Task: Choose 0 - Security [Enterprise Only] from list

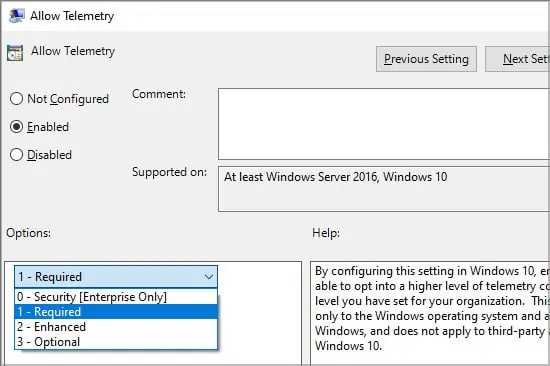Action: point(116,297)
